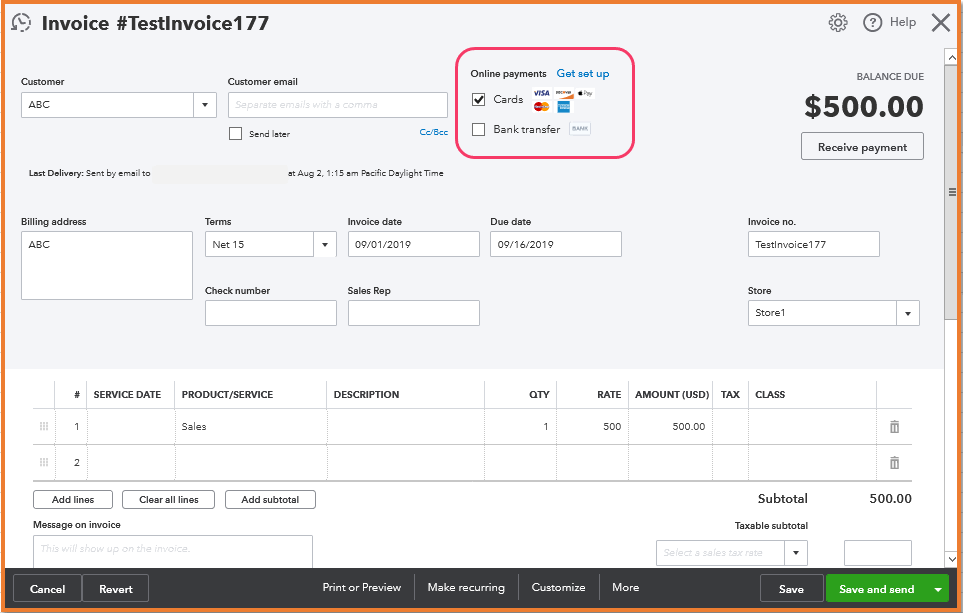Image resolution: width=963 pixels, height=613 pixels.
Task: Click Print or Preview in bottom bar
Action: click(362, 588)
